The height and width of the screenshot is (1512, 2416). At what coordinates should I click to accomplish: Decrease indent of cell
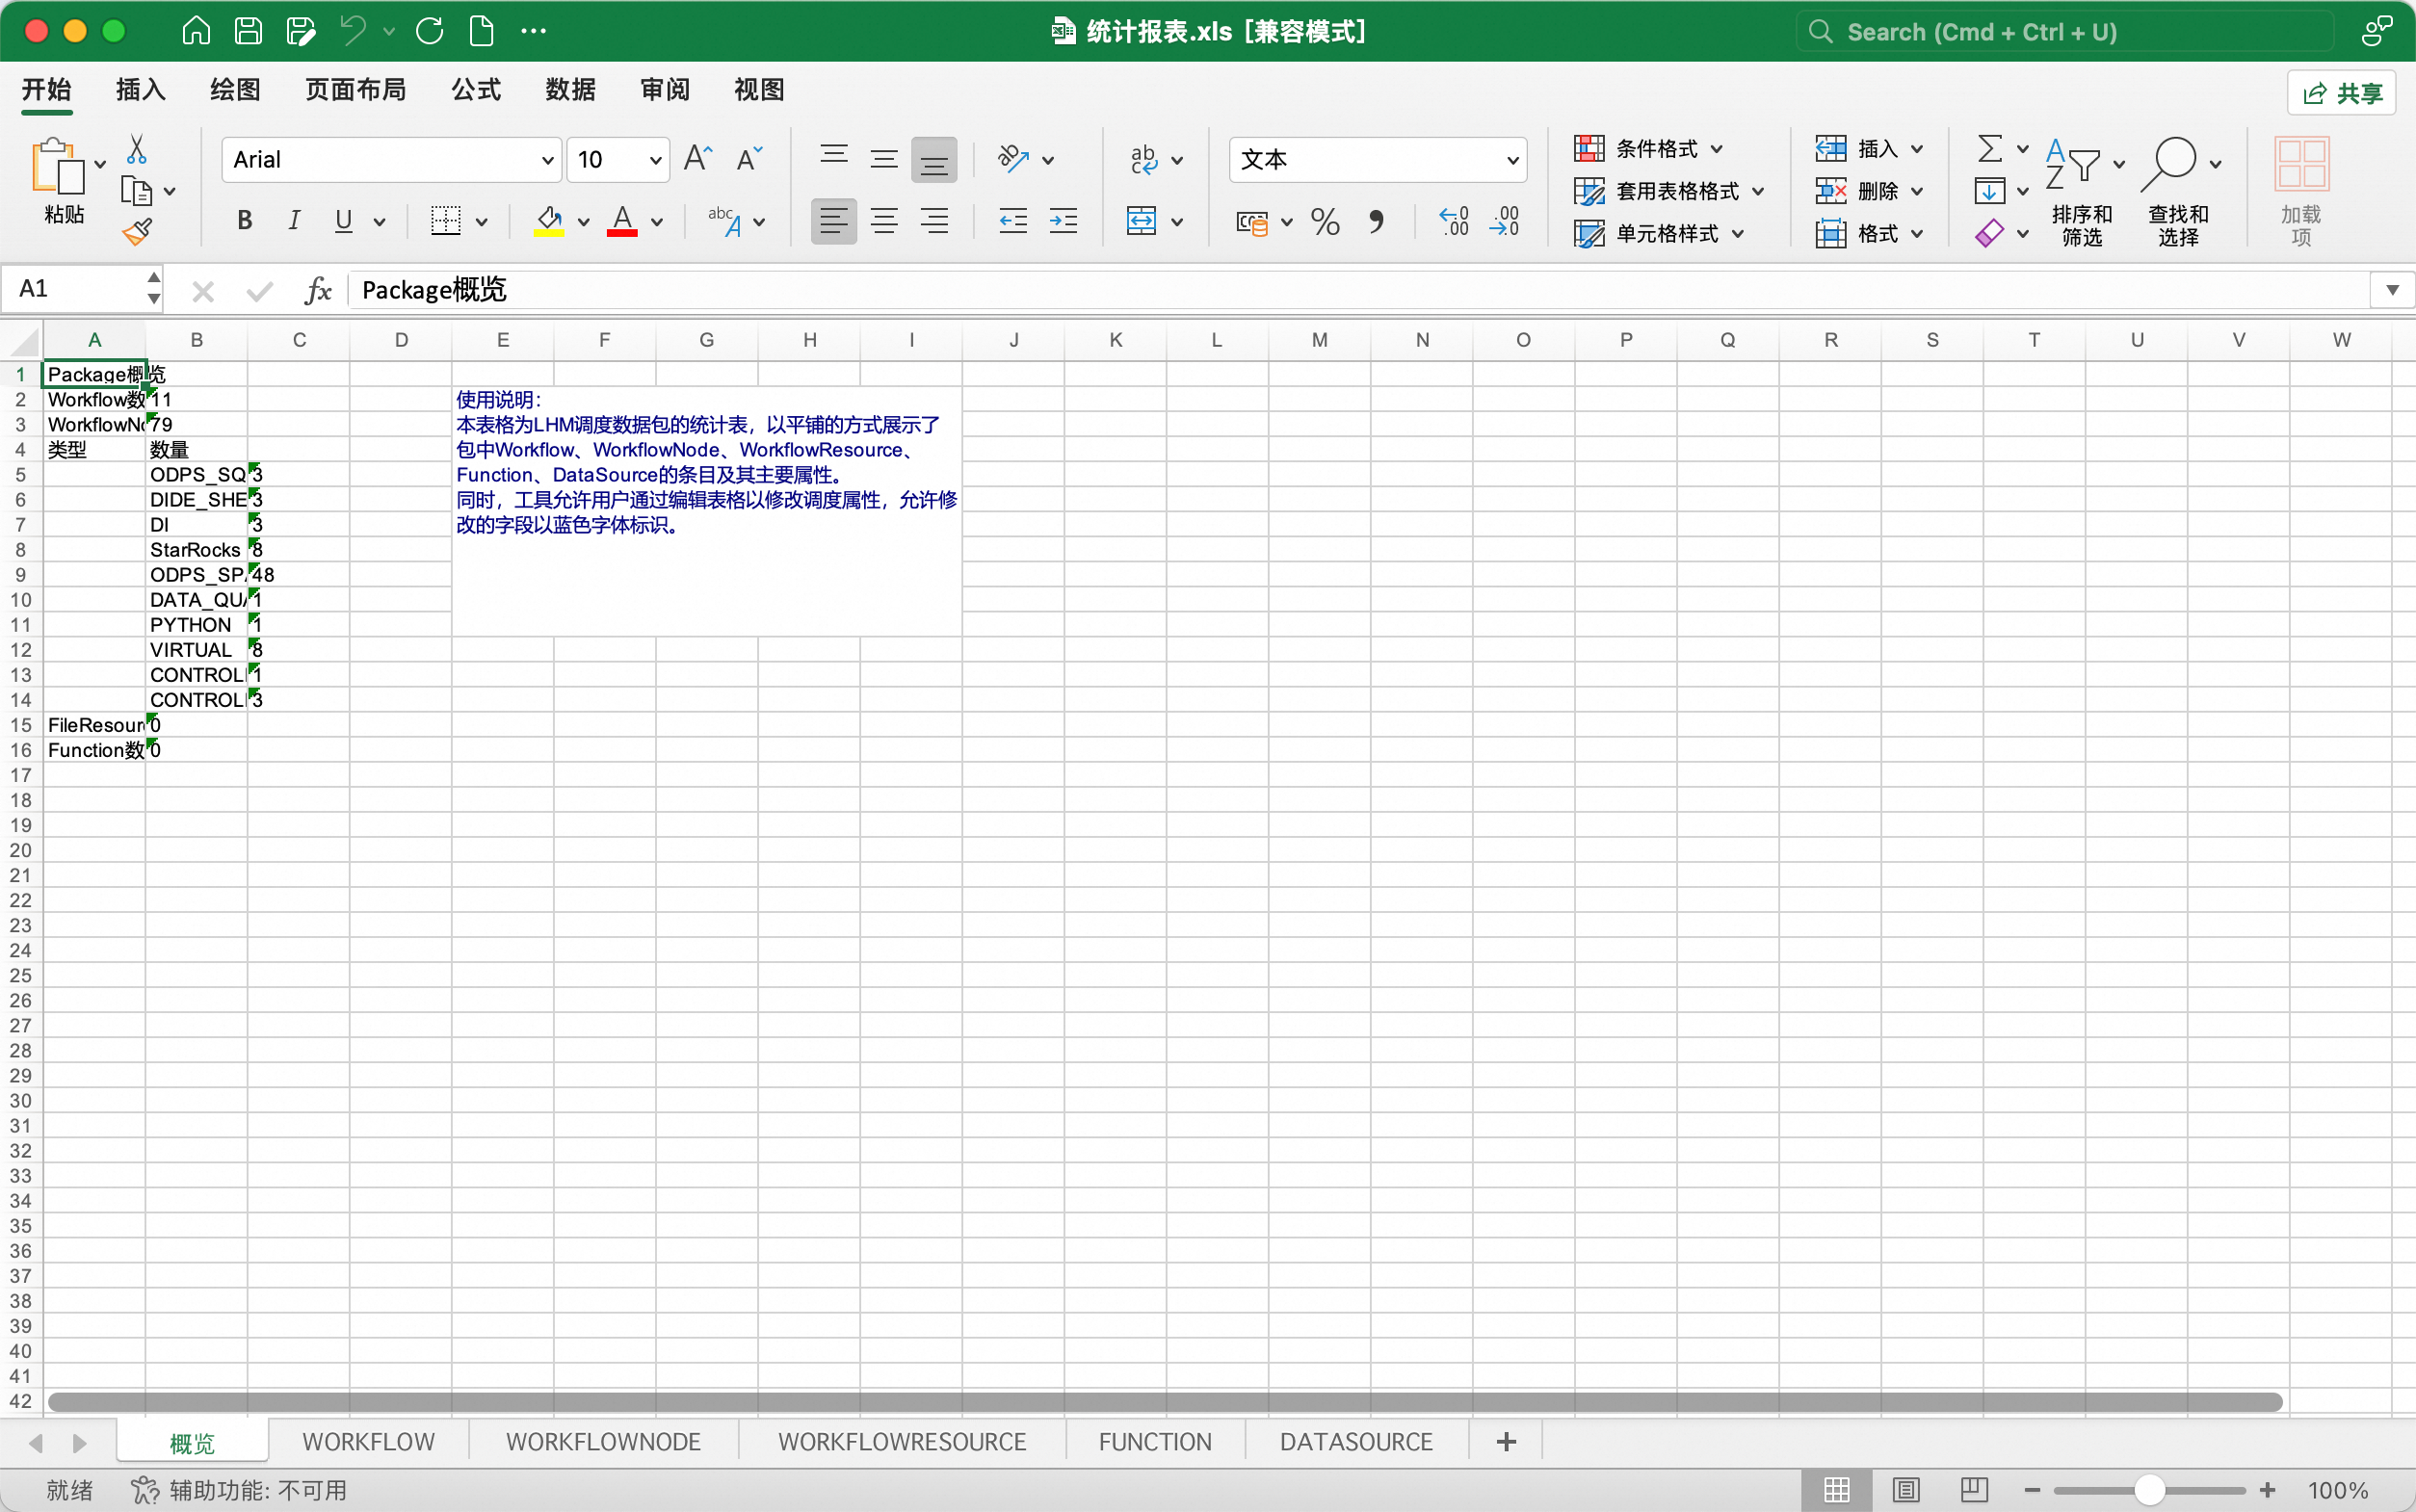(x=1013, y=221)
